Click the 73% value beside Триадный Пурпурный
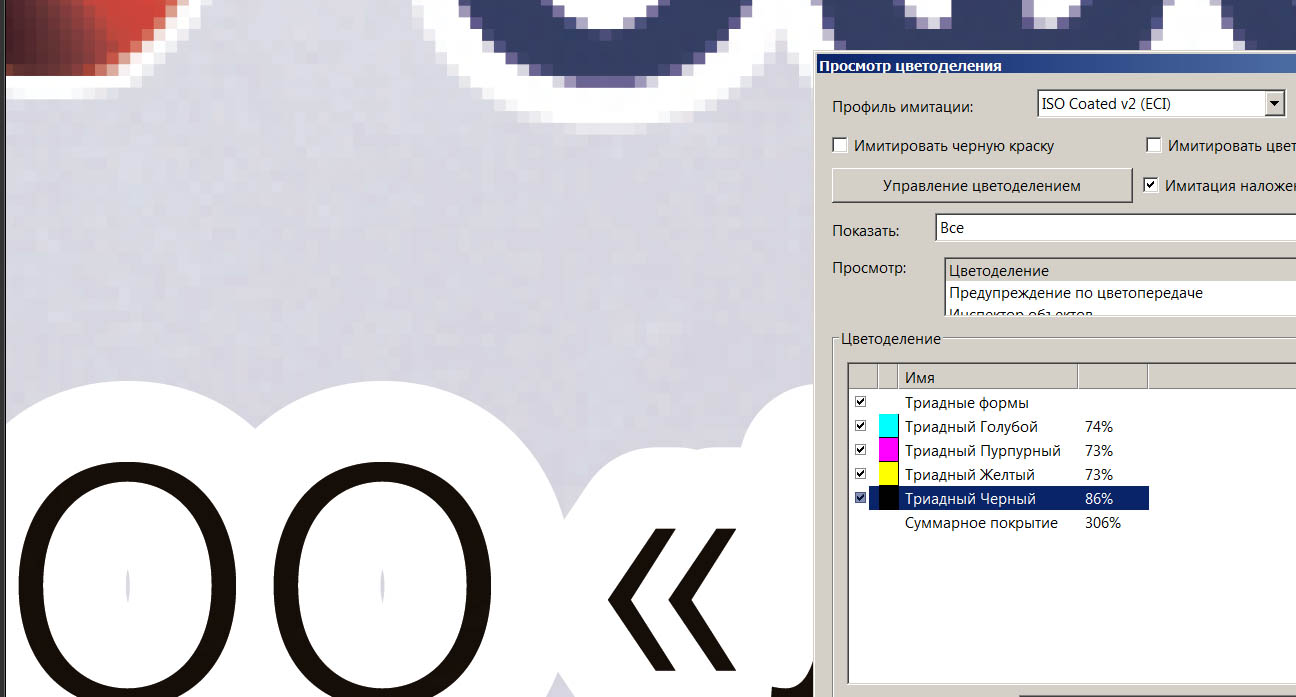Screen dimensions: 1296x697 pyautogui.click(x=1098, y=451)
